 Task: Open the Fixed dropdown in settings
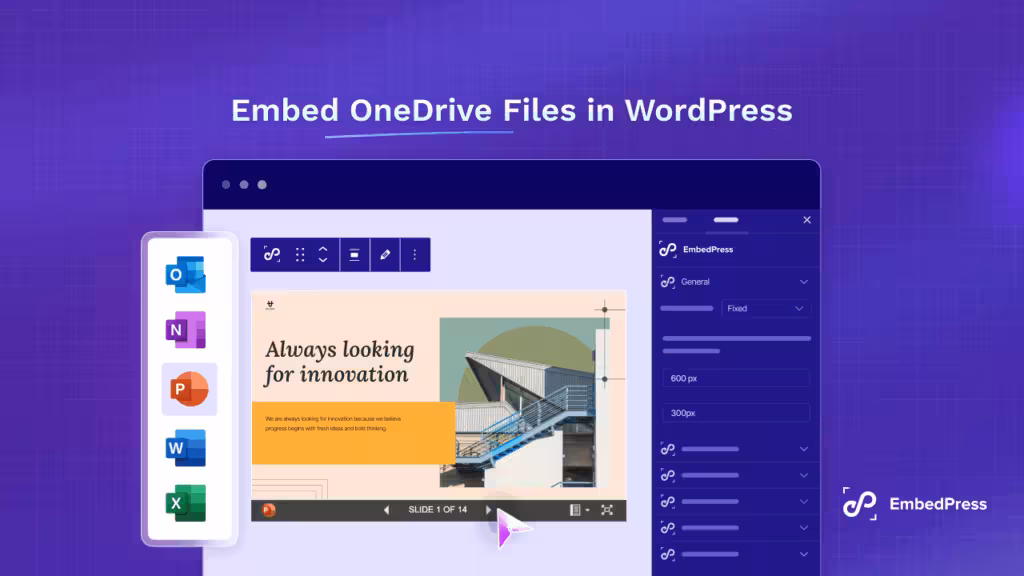pyautogui.click(x=765, y=308)
